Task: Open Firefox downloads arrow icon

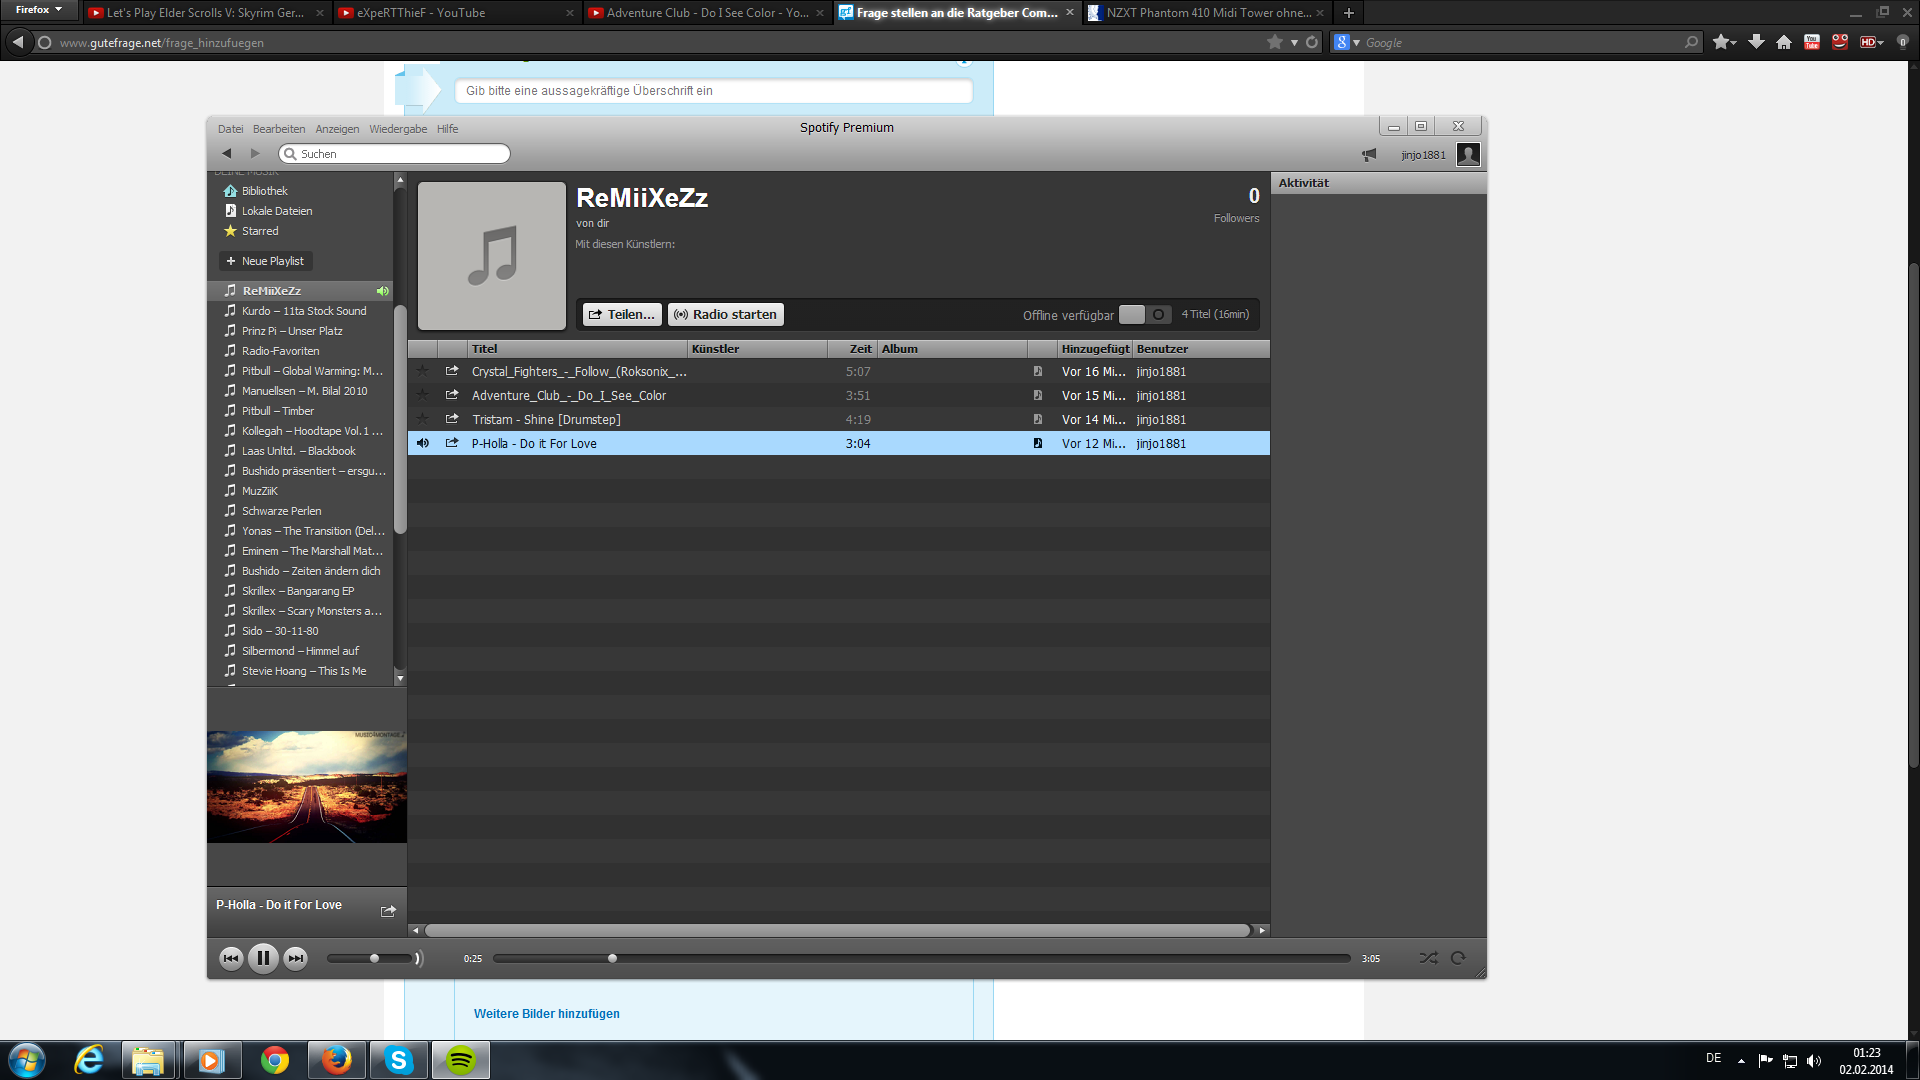Action: tap(1755, 42)
